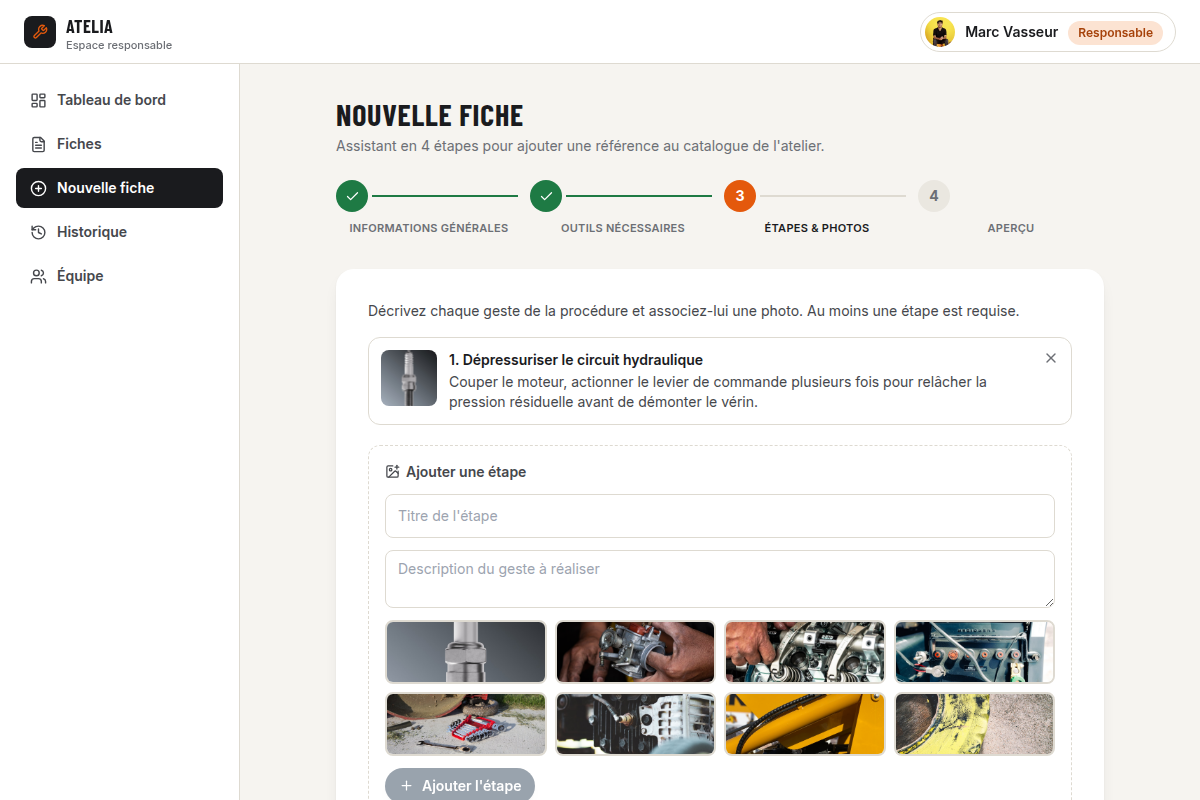The image size is (1200, 800).
Task: Open Tableau de bord in the sidebar
Action: click(119, 100)
